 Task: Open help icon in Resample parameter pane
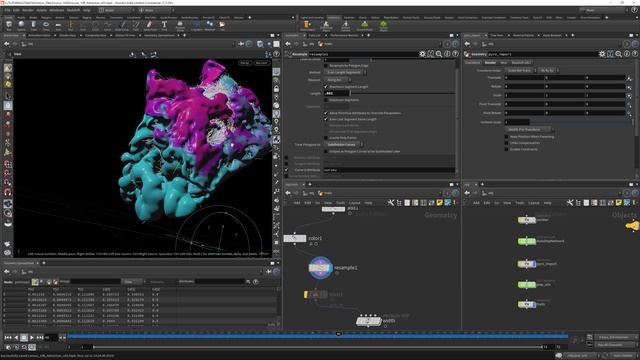point(455,54)
